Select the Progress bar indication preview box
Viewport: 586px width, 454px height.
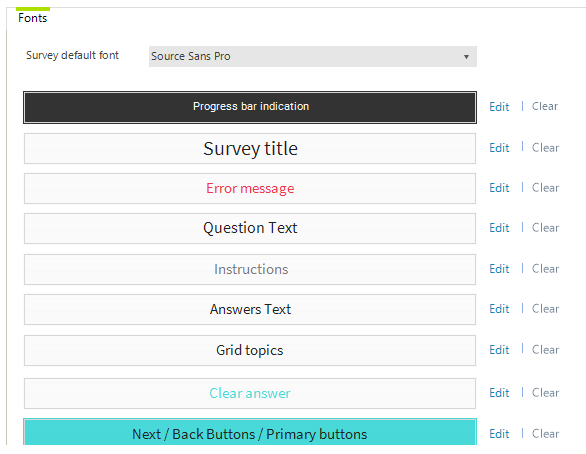(250, 107)
